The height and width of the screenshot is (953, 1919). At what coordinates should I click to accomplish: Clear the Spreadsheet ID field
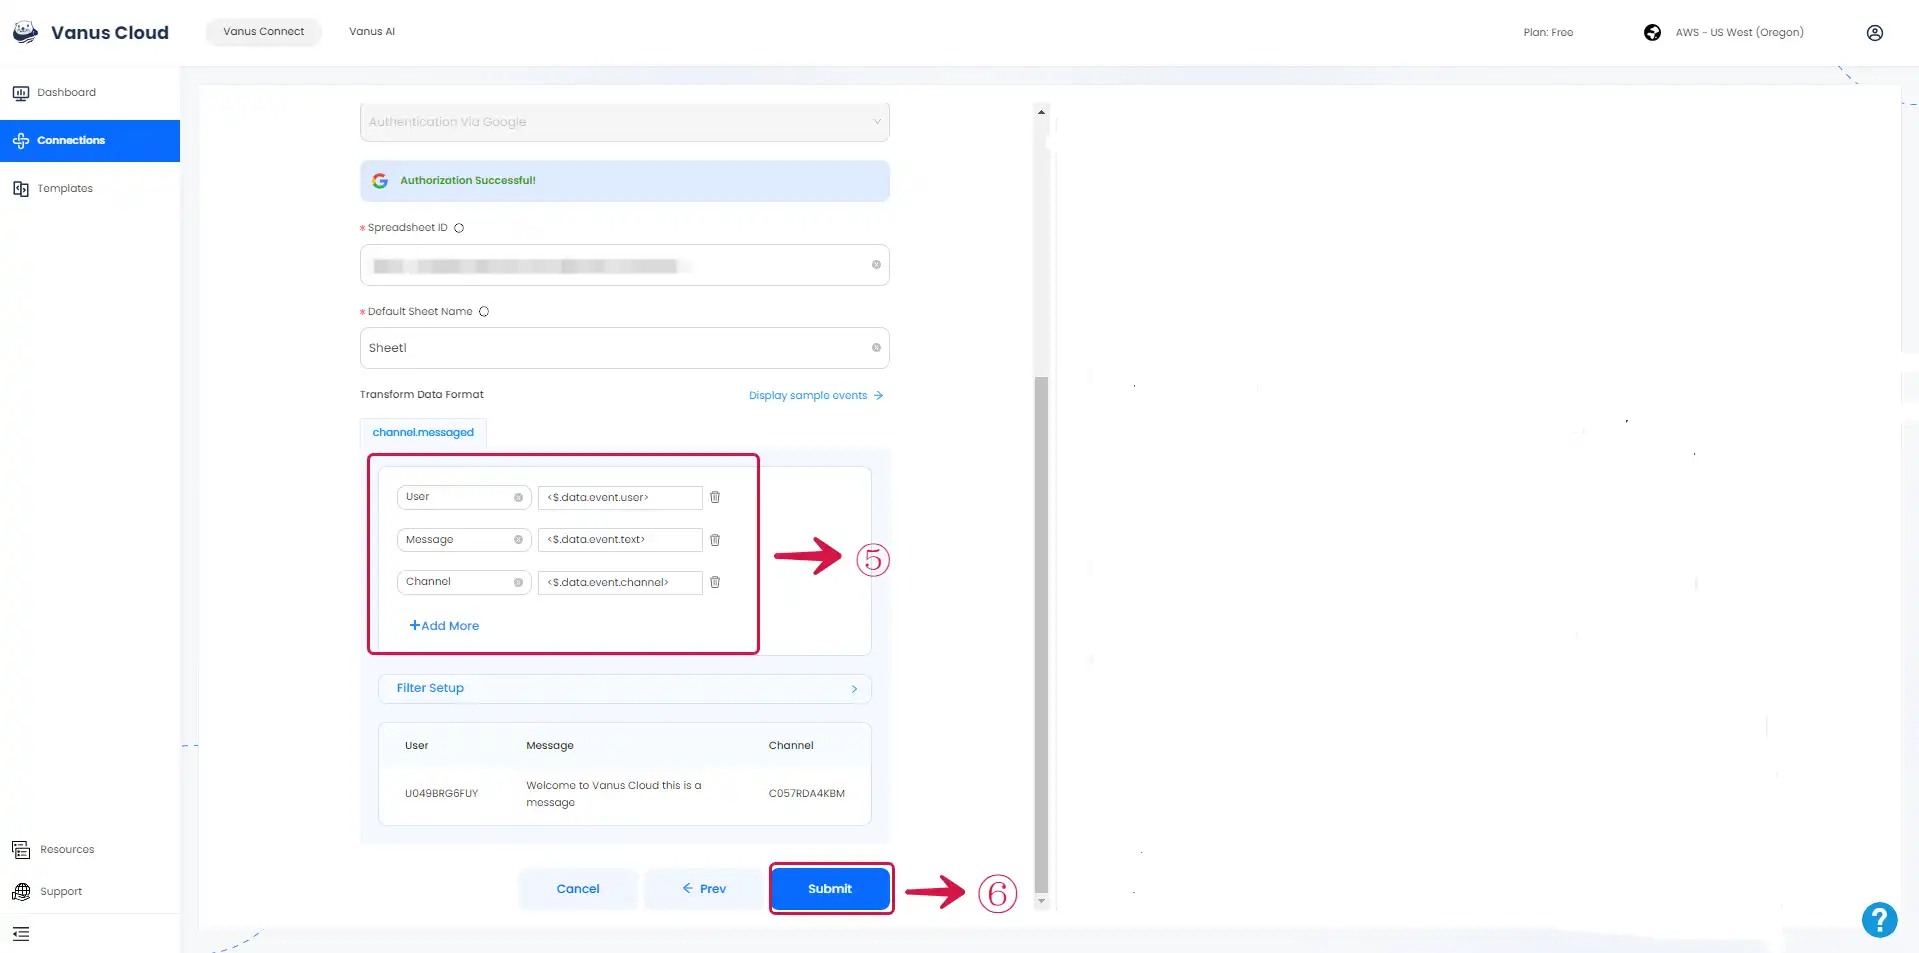pos(876,265)
